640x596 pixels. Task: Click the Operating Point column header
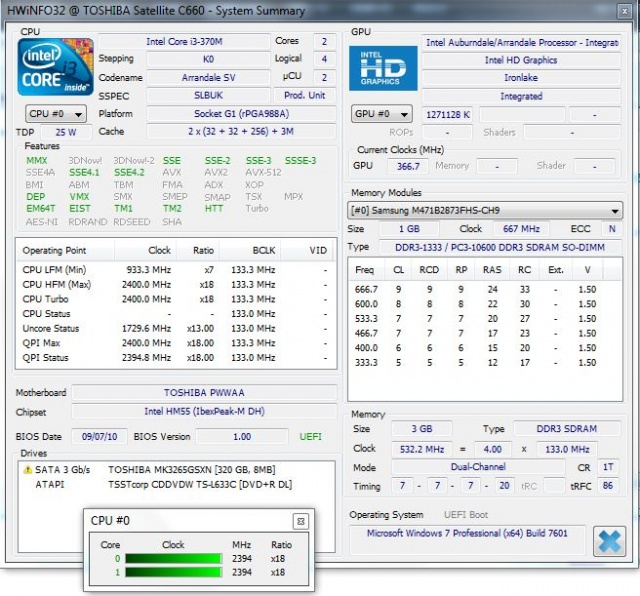[x=65, y=251]
